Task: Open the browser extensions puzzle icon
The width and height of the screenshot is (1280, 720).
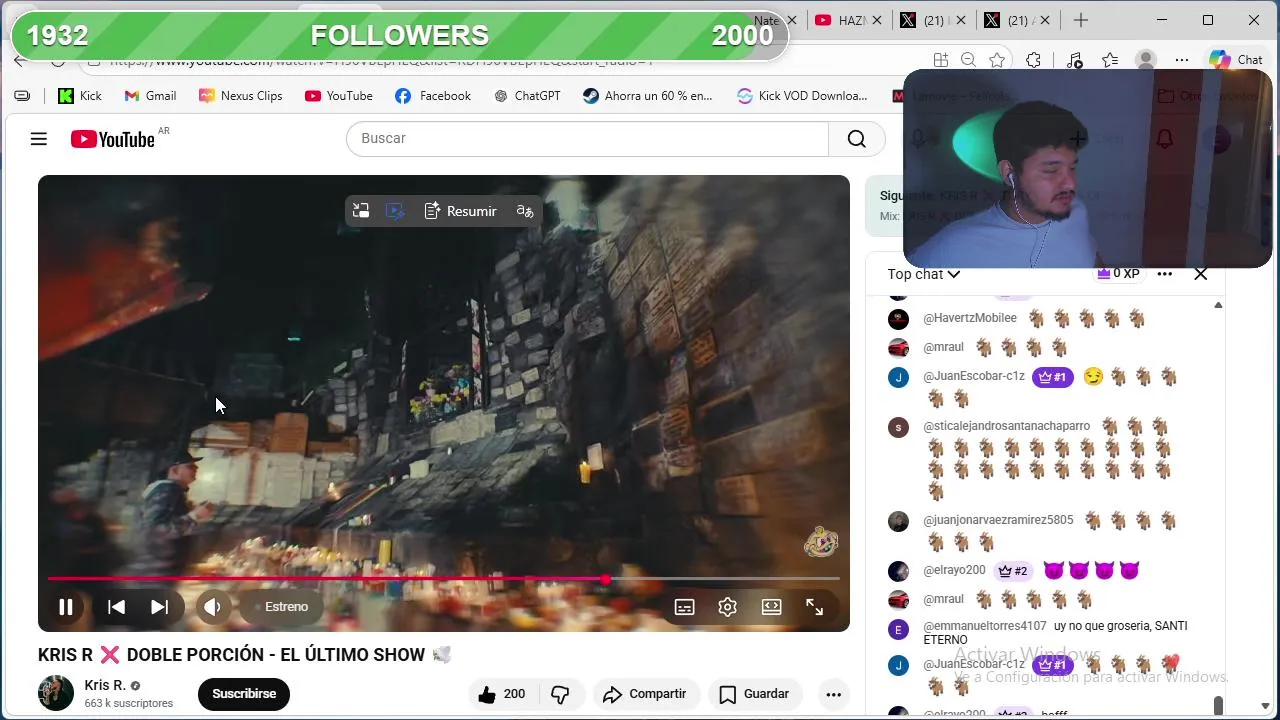Action: pos(1034,60)
